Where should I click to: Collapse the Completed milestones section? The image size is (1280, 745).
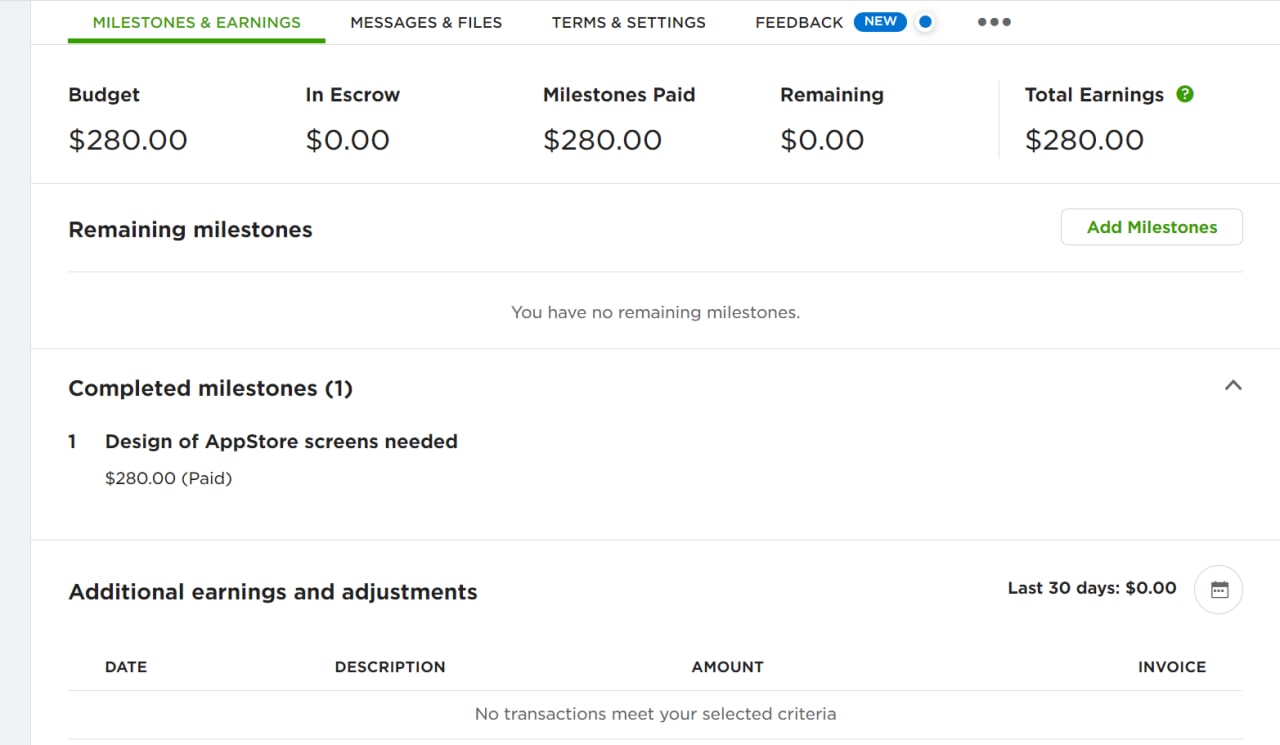coord(1233,385)
